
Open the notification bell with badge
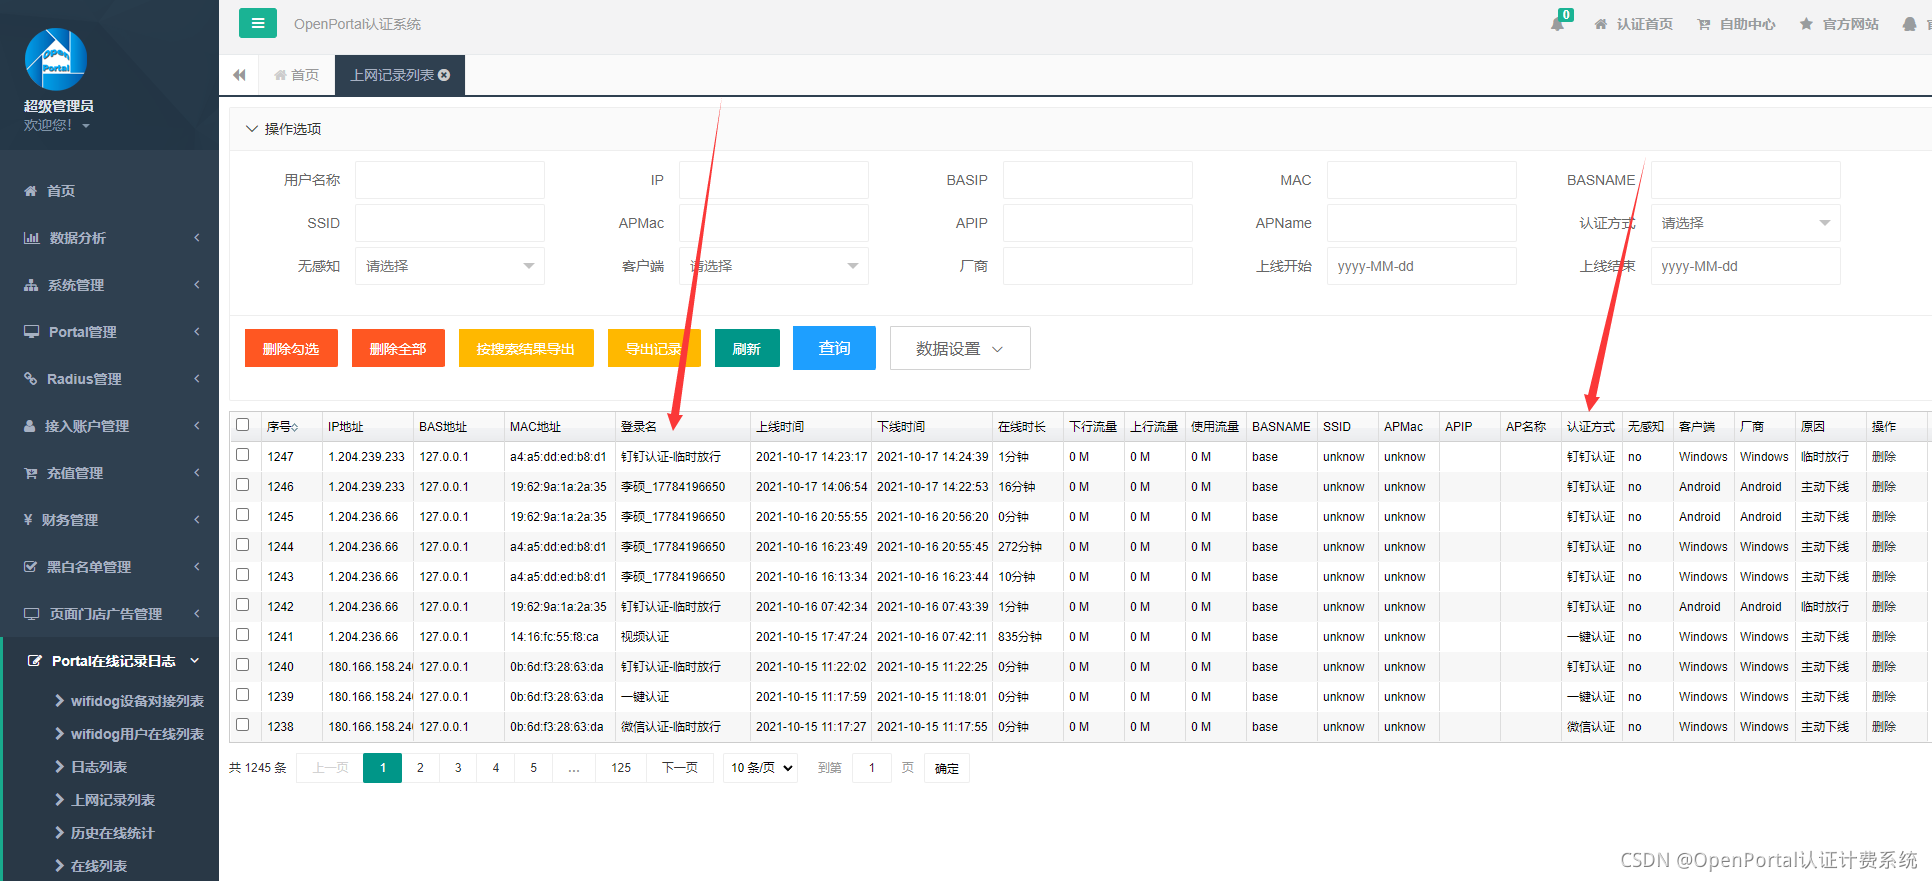tap(1559, 22)
